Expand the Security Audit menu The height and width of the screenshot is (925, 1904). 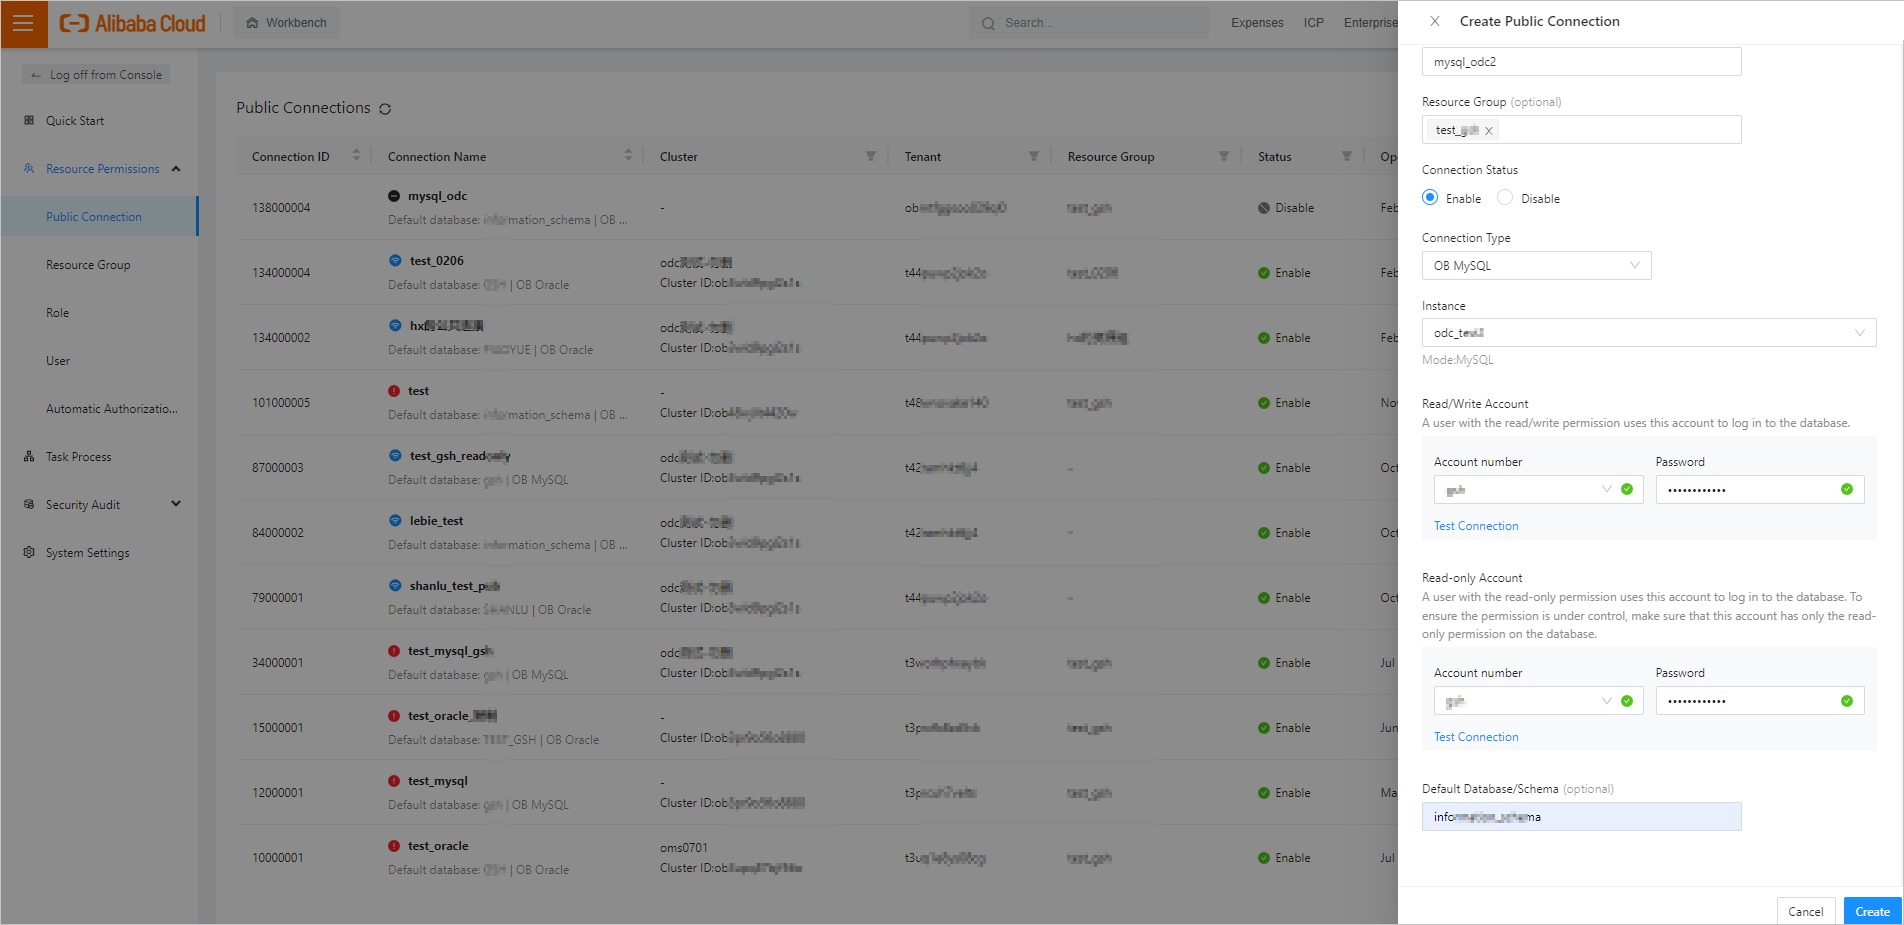click(176, 504)
